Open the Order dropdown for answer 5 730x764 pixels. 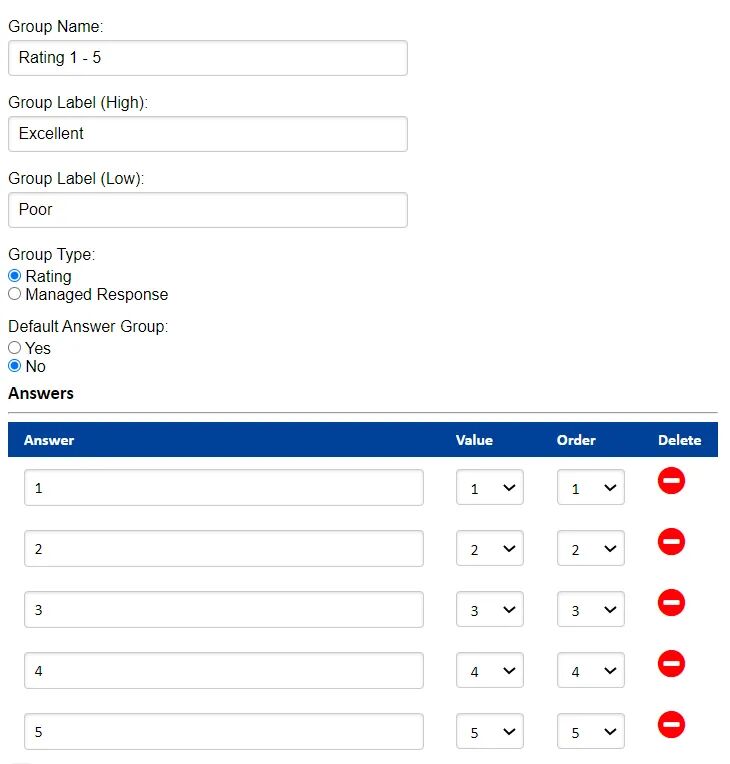coord(591,731)
